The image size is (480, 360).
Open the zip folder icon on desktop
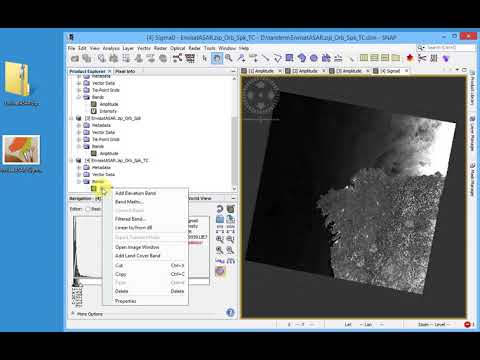point(17,78)
